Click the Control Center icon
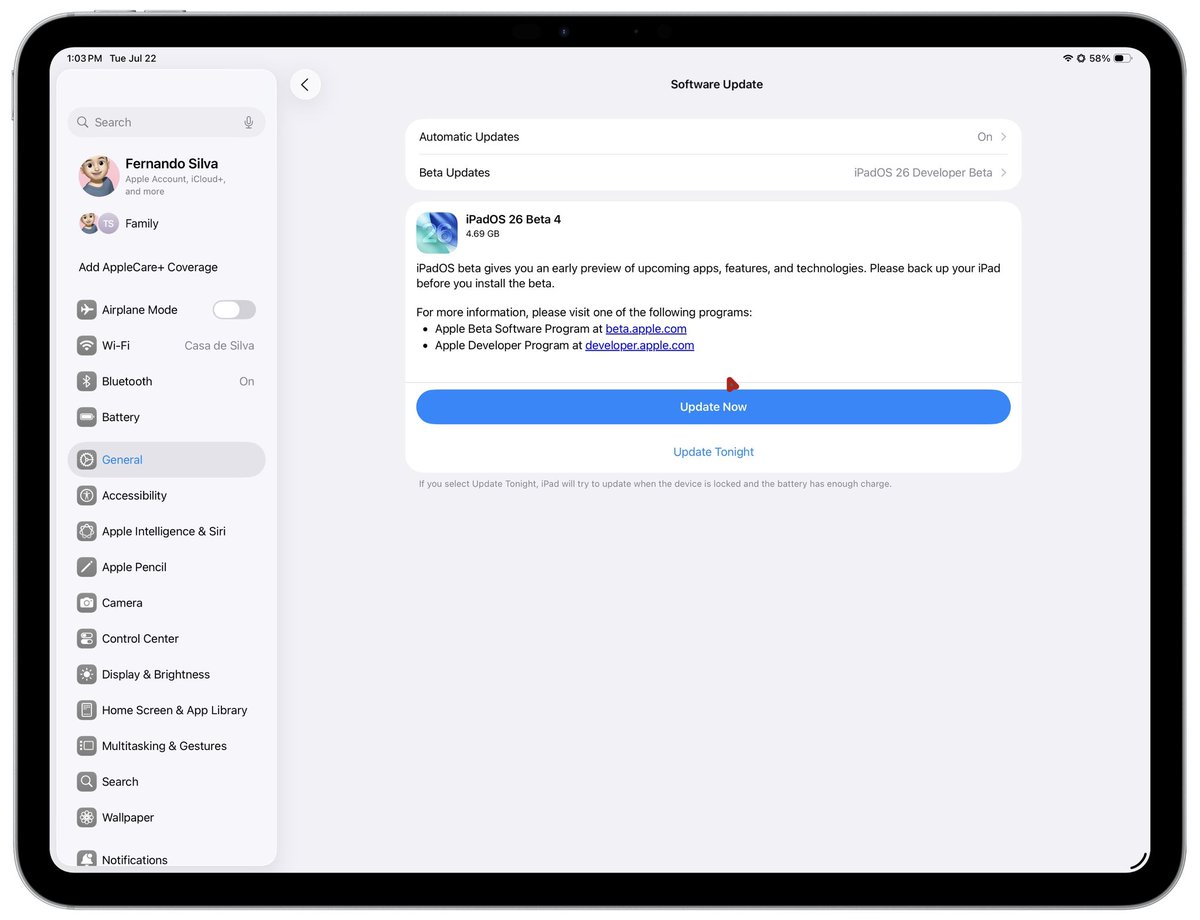This screenshot has height=920, width=1200. point(87,639)
